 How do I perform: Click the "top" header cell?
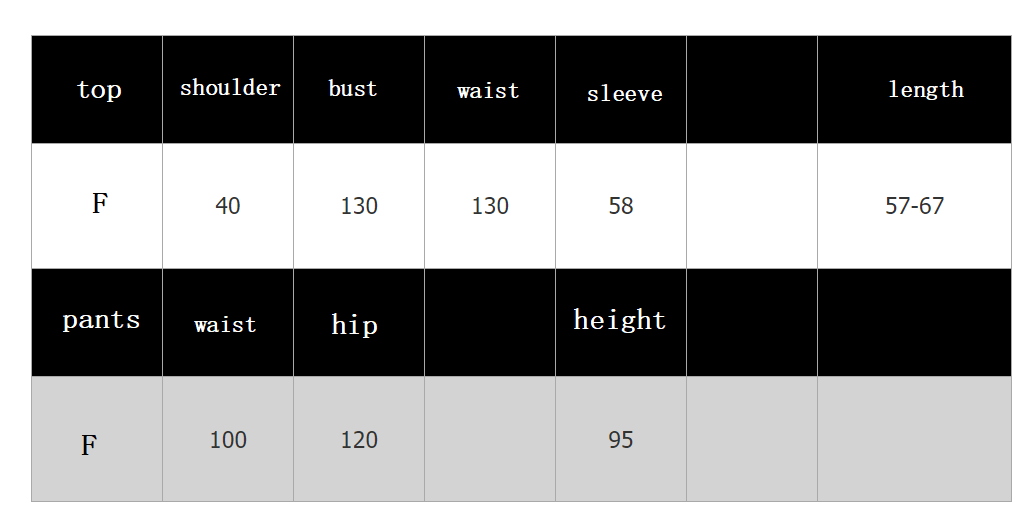click(x=99, y=90)
